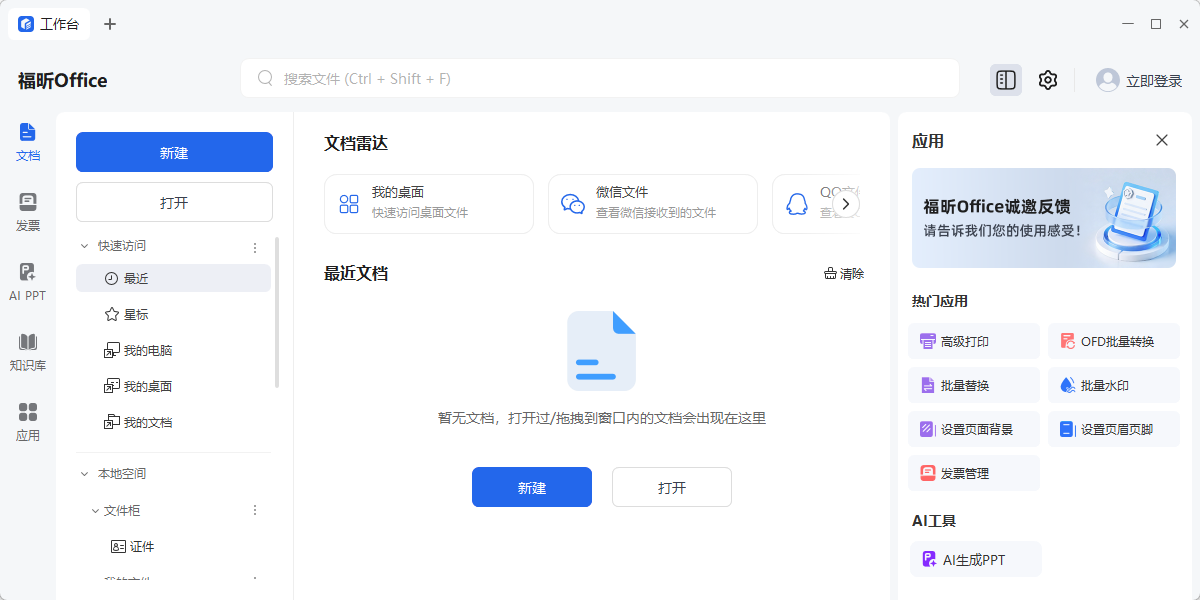
Task: Launch 批量水印 app
Action: point(1114,385)
